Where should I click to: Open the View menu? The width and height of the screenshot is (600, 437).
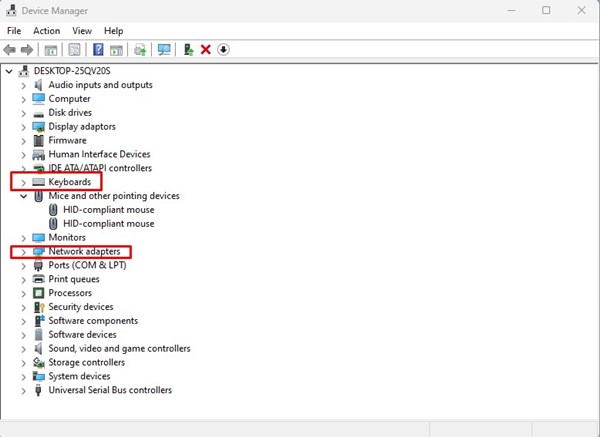(82, 31)
